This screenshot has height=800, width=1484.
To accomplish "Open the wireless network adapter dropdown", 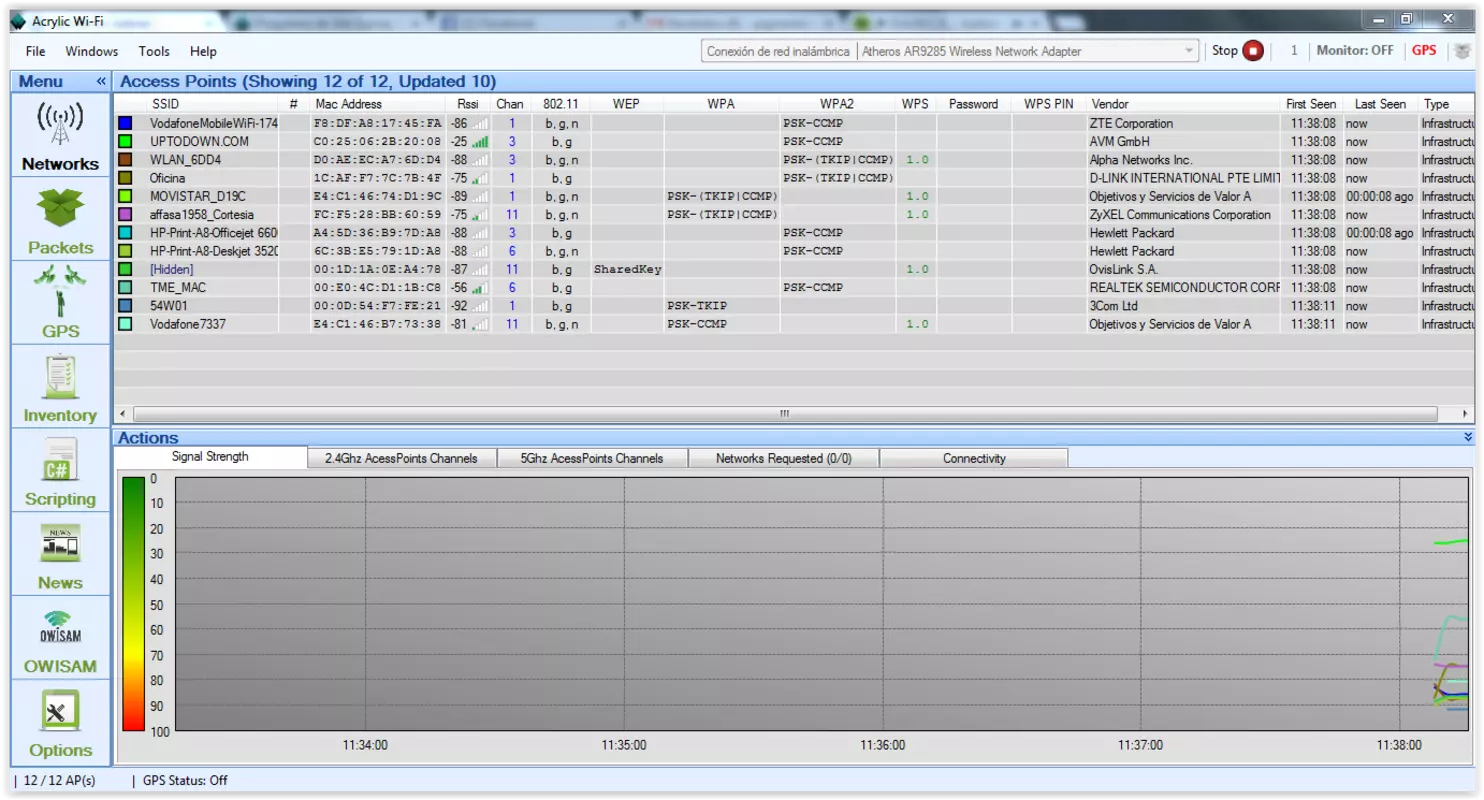I will click(x=1189, y=51).
